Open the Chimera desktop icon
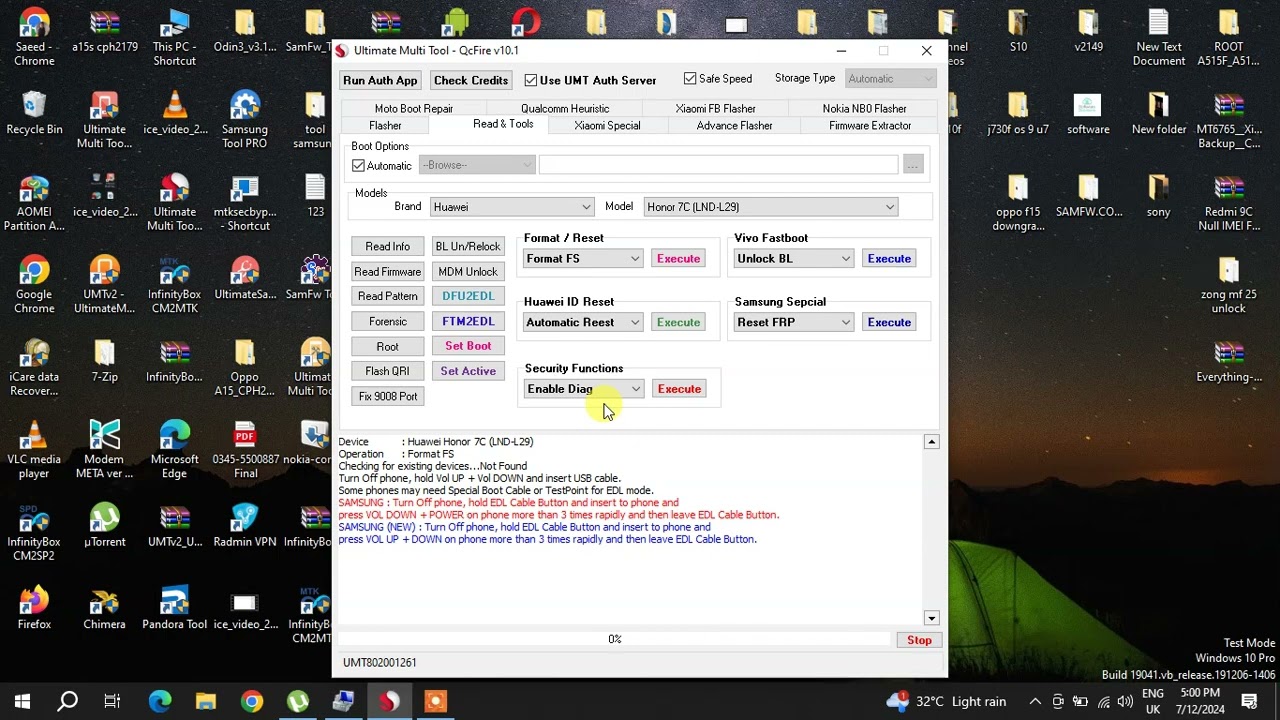Screen dimensions: 1280x720 pyautogui.click(x=104, y=608)
